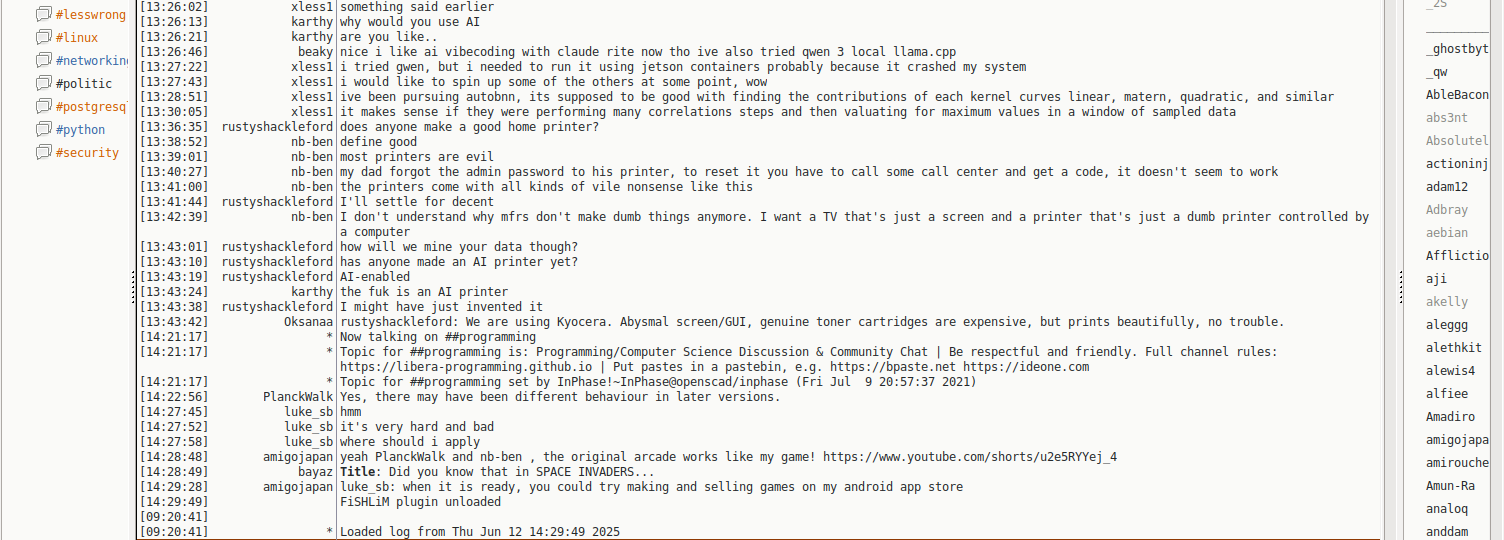The height and width of the screenshot is (540, 1504).
Task: Click the #networking channel chat icon
Action: [43, 61]
